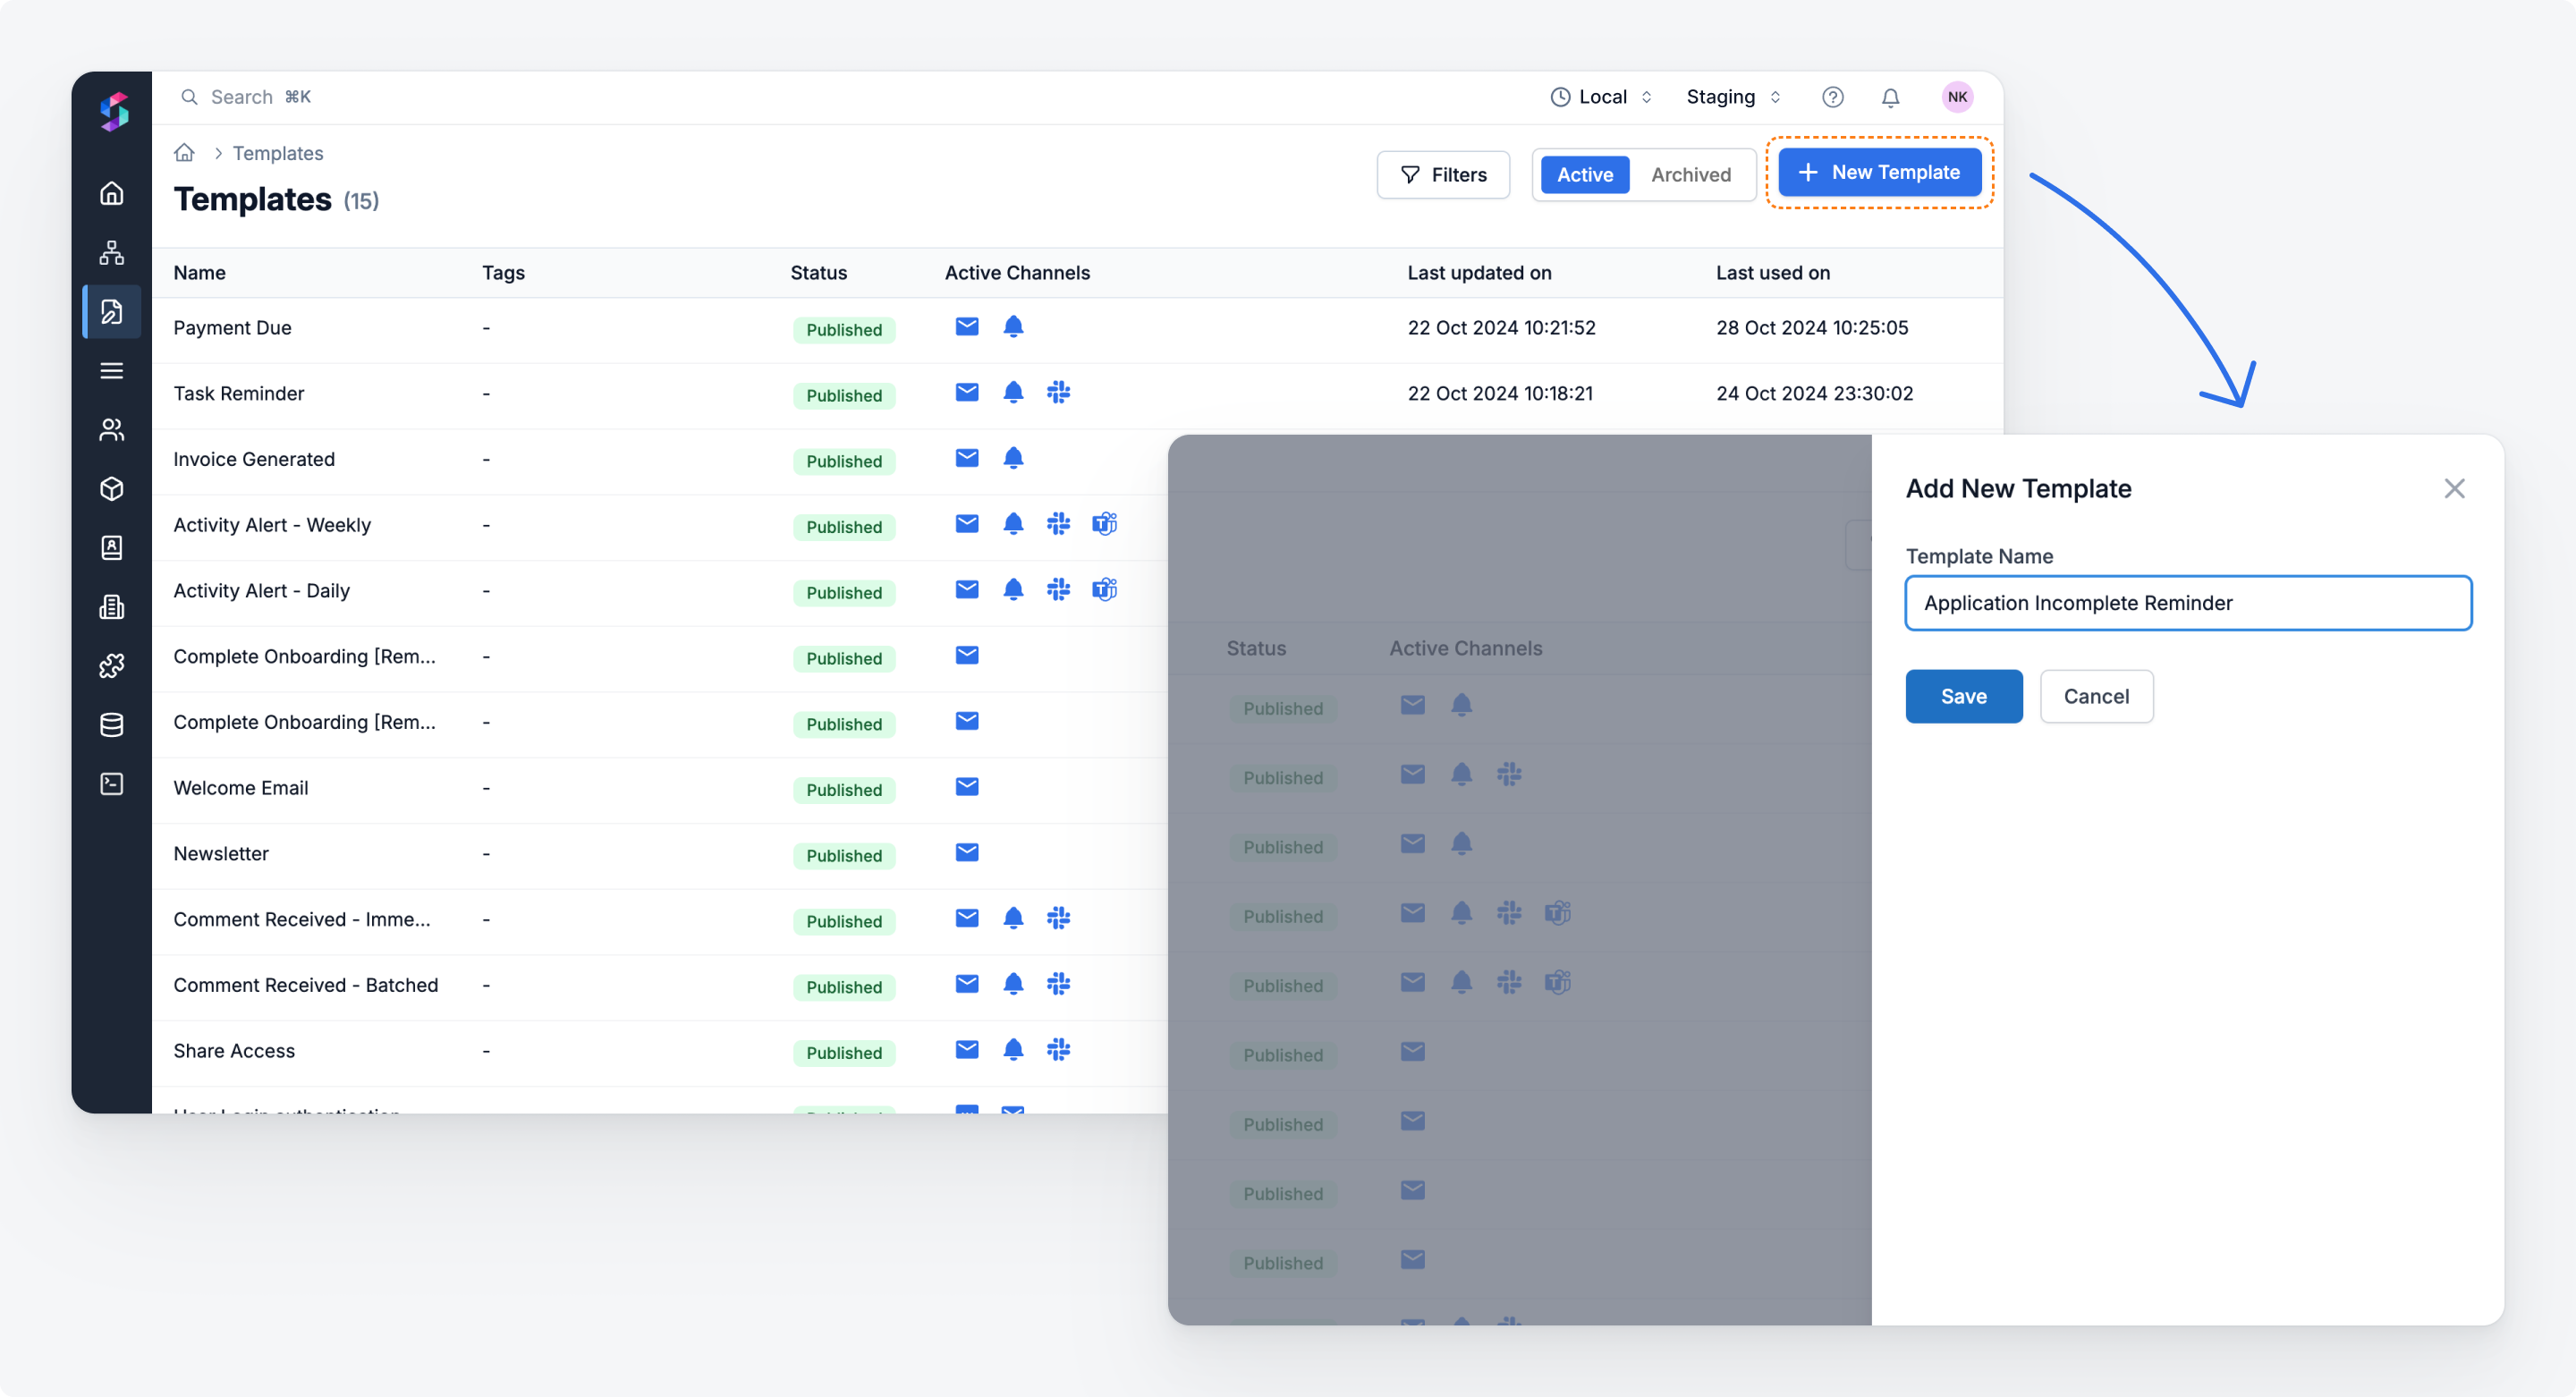
Task: Expand the Local timezone dropdown
Action: (1601, 97)
